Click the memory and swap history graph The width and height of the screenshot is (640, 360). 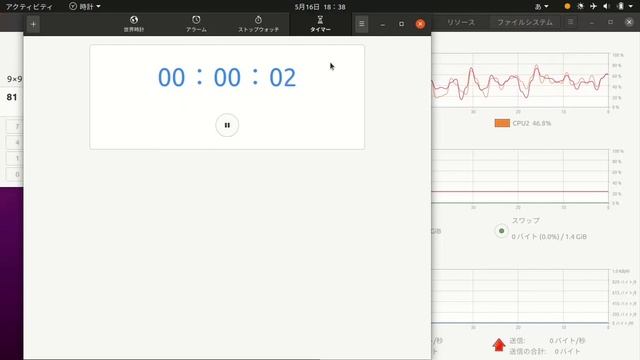(520, 176)
